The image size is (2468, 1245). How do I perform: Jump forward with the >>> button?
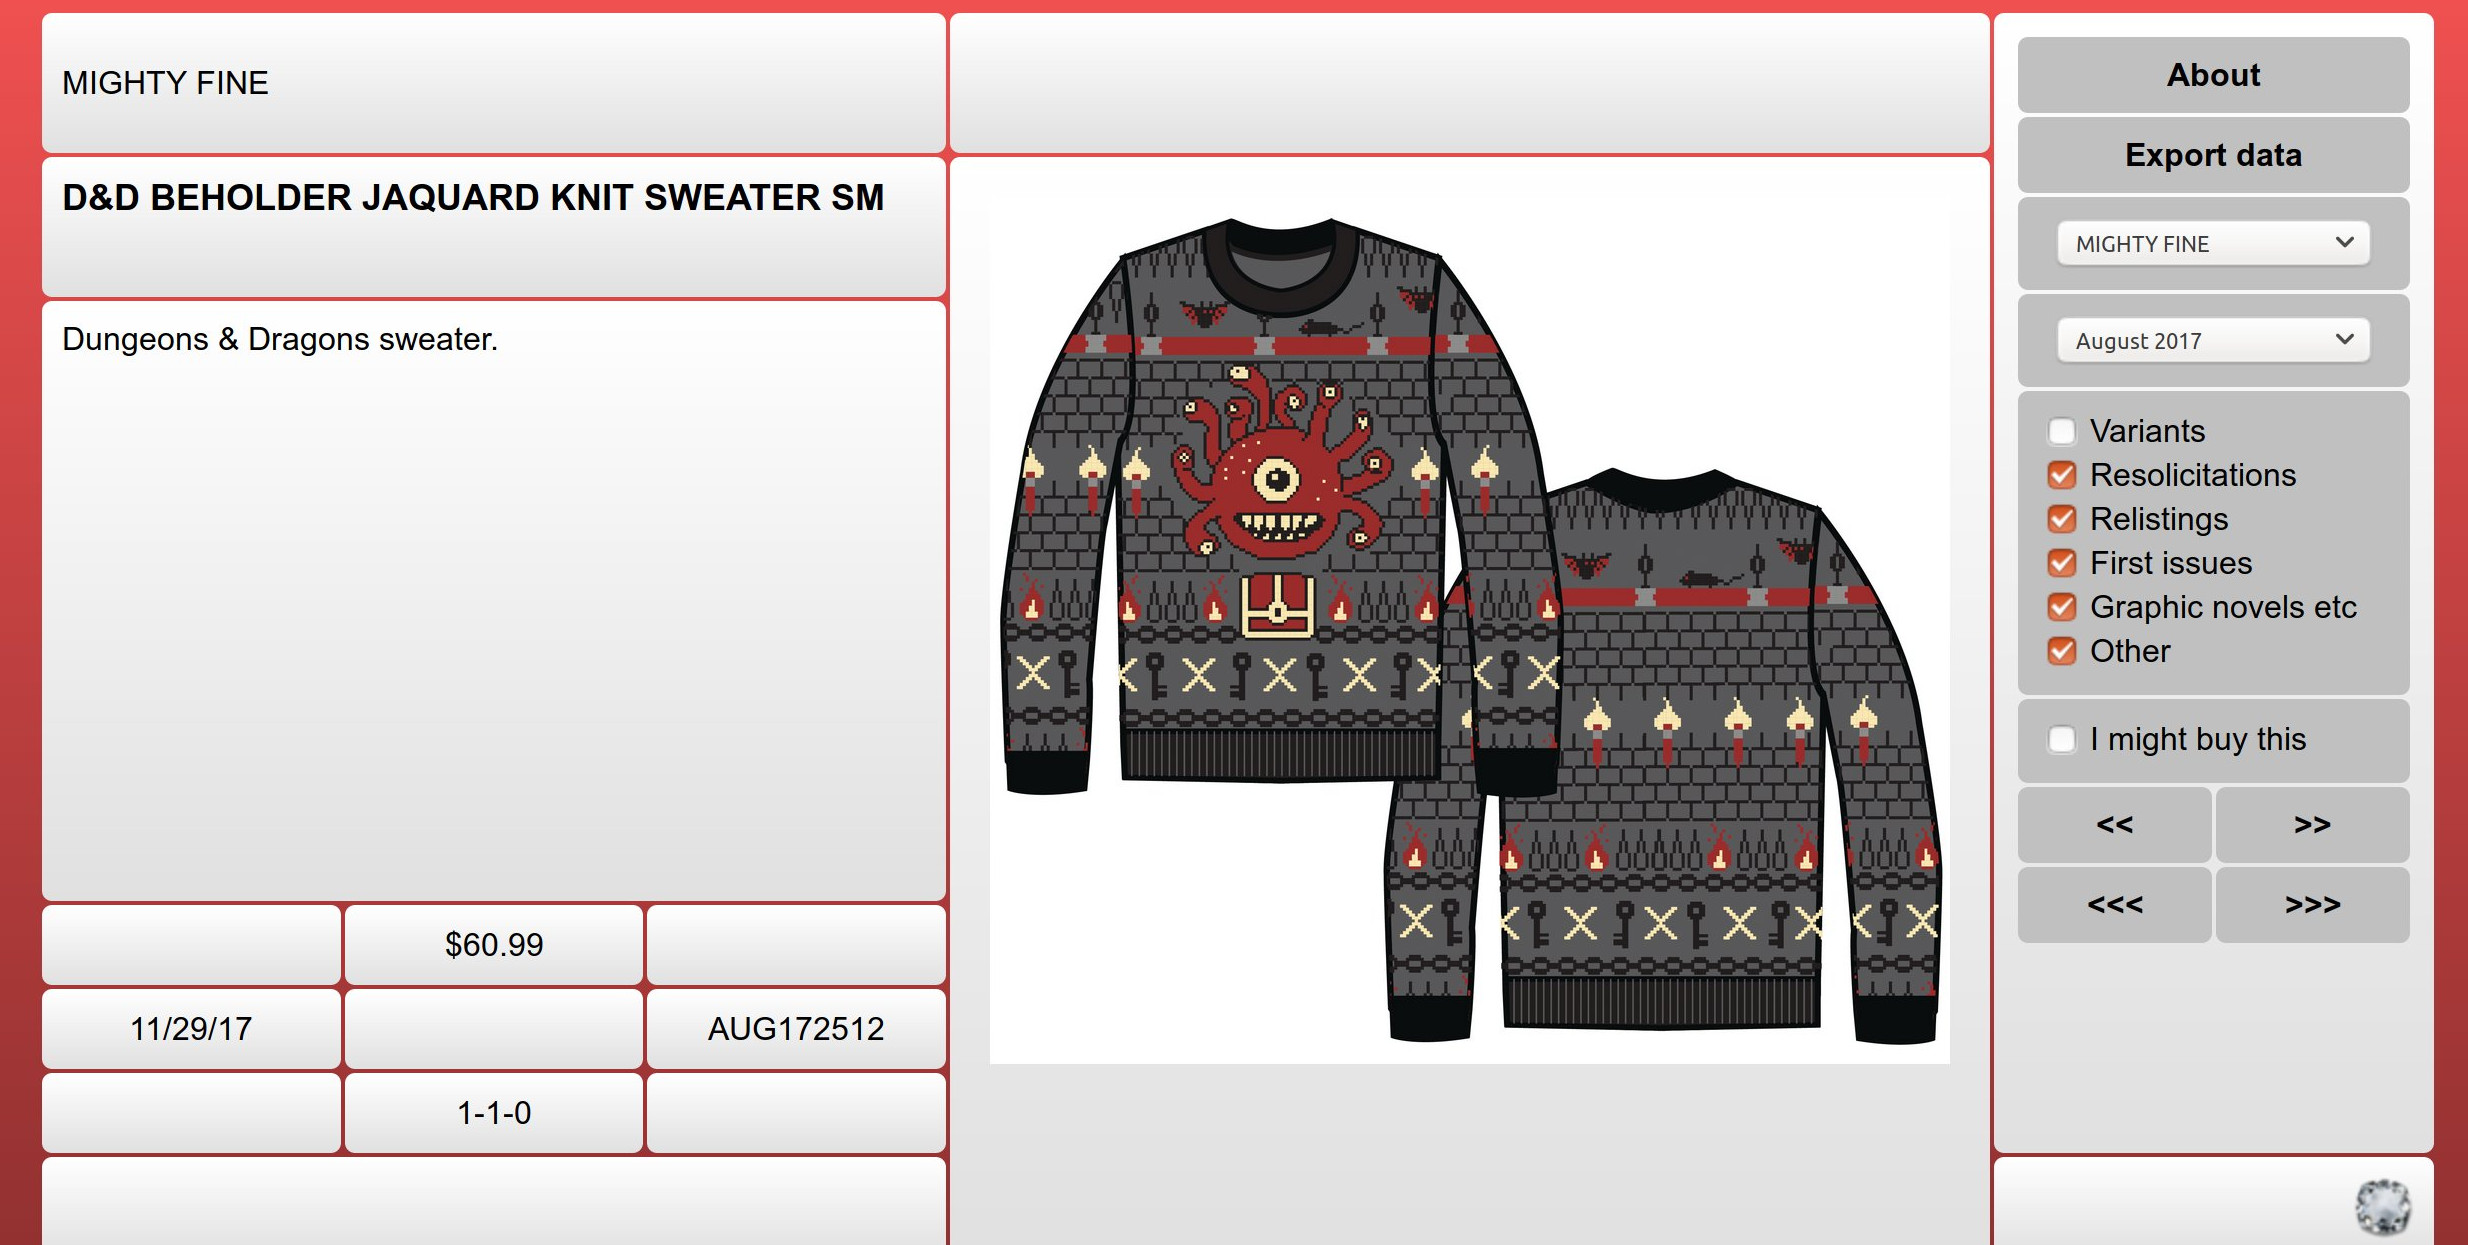click(x=2312, y=904)
